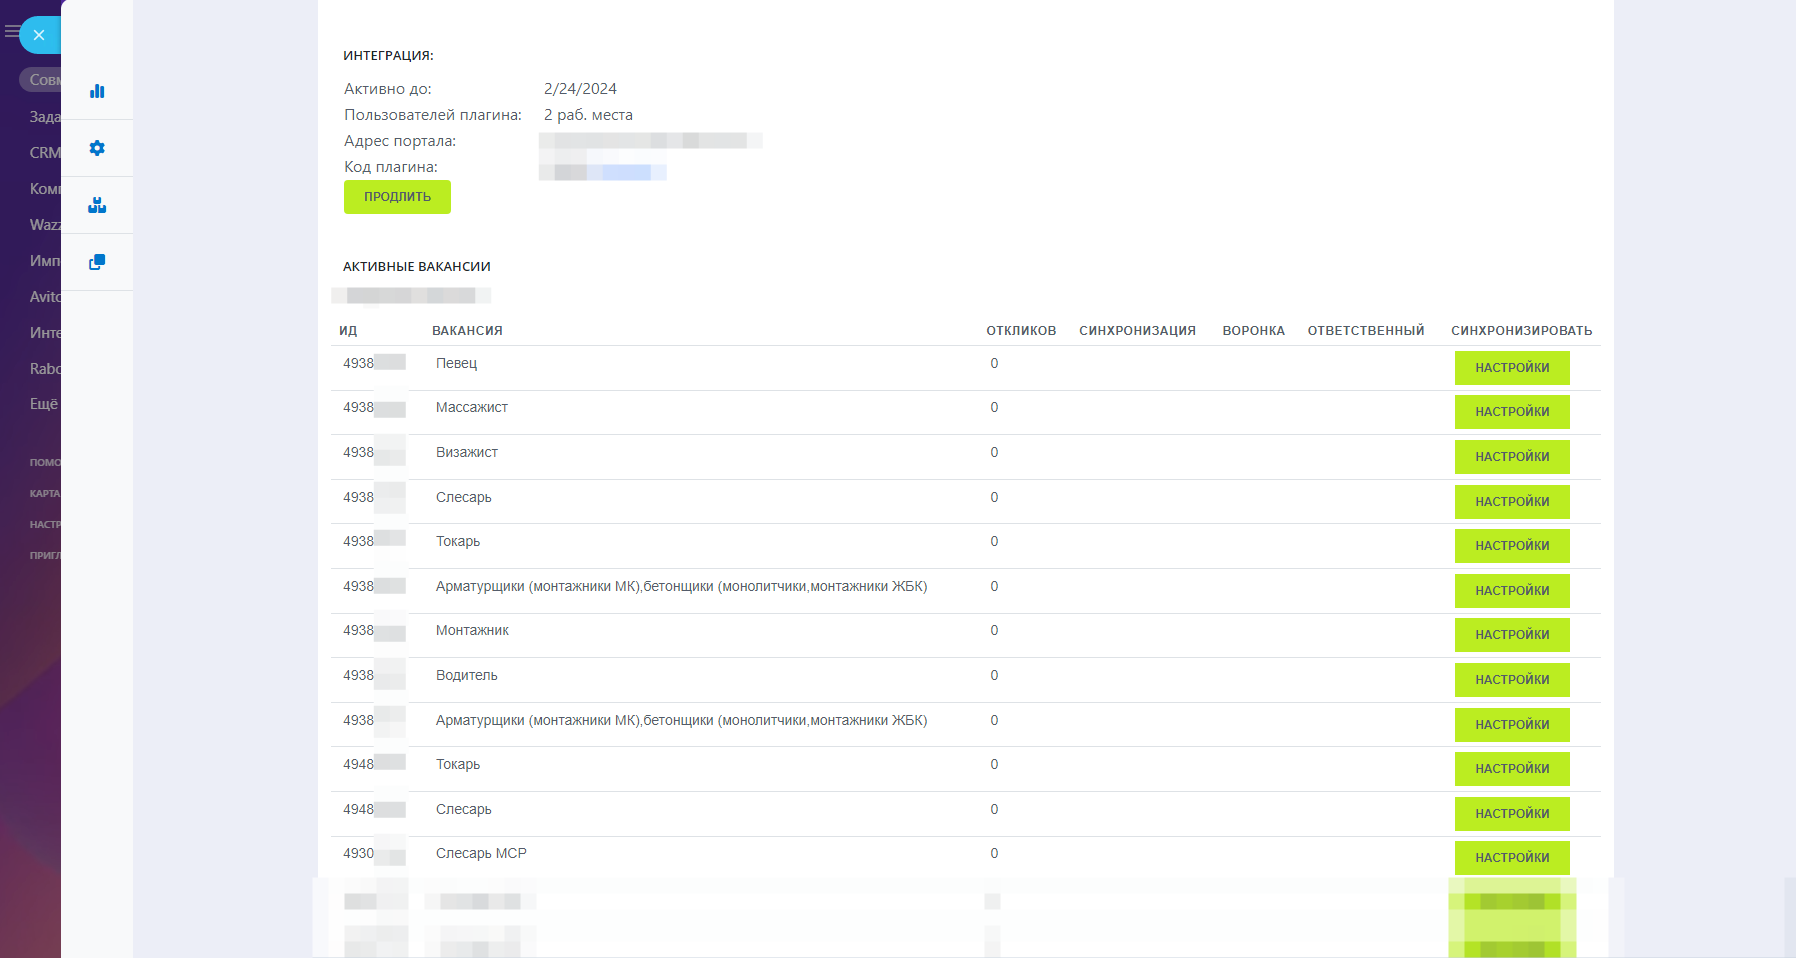The width and height of the screenshot is (1796, 958).
Task: Open the Avito item in the left menu
Action: [45, 297]
